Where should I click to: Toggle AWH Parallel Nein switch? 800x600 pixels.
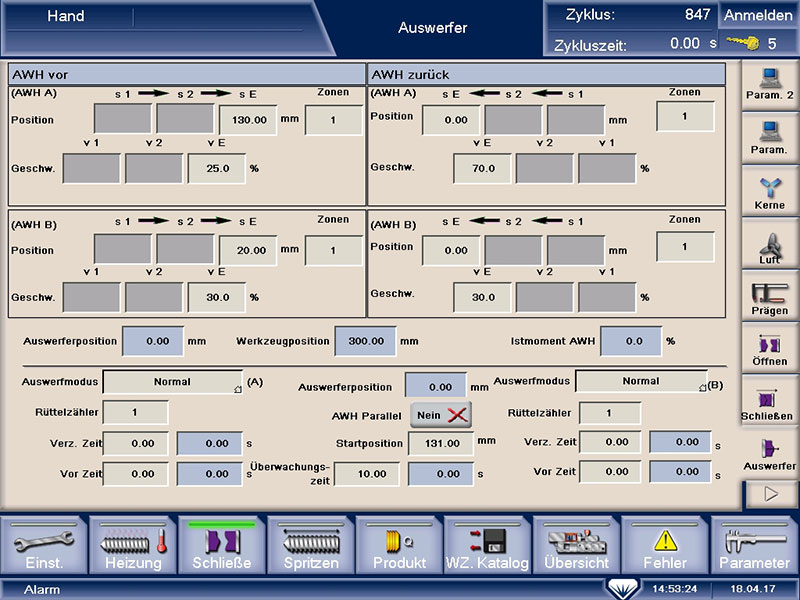point(441,415)
